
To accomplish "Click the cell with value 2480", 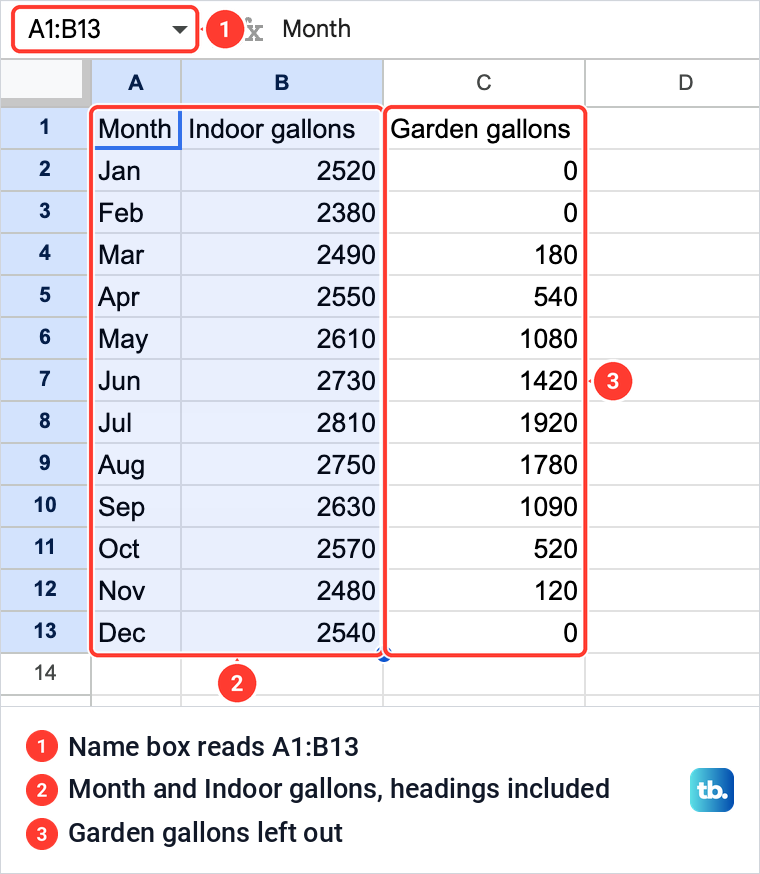I will coord(282,590).
